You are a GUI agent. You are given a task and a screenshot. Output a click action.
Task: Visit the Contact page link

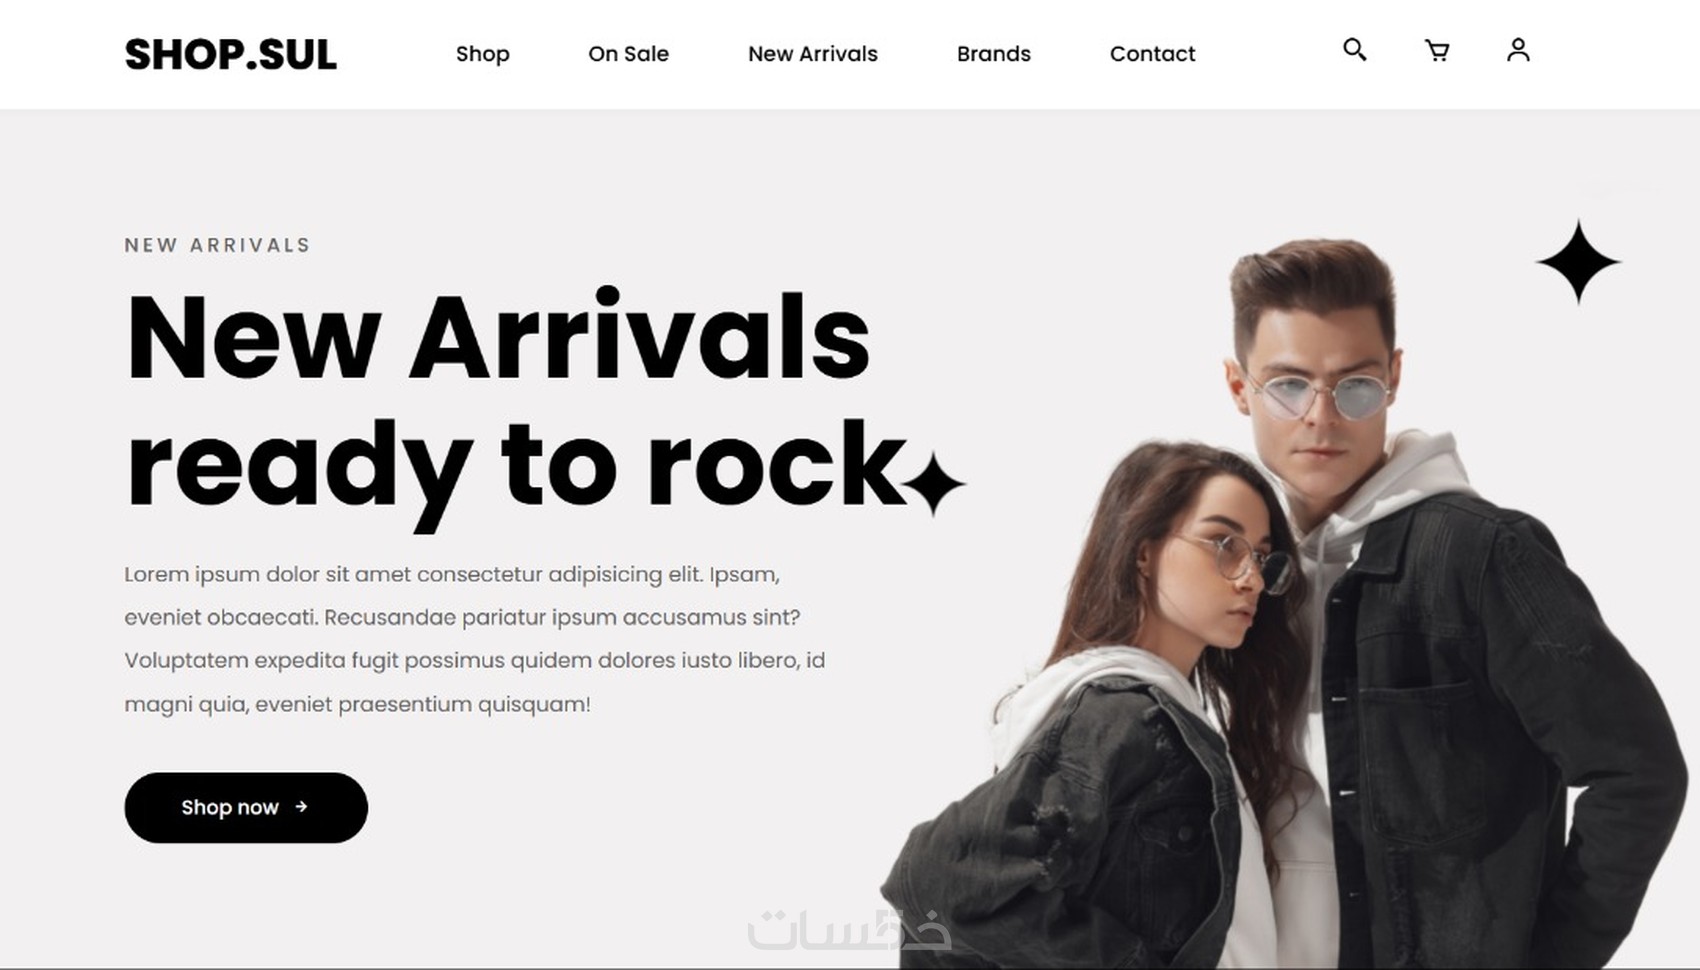pos(1152,54)
